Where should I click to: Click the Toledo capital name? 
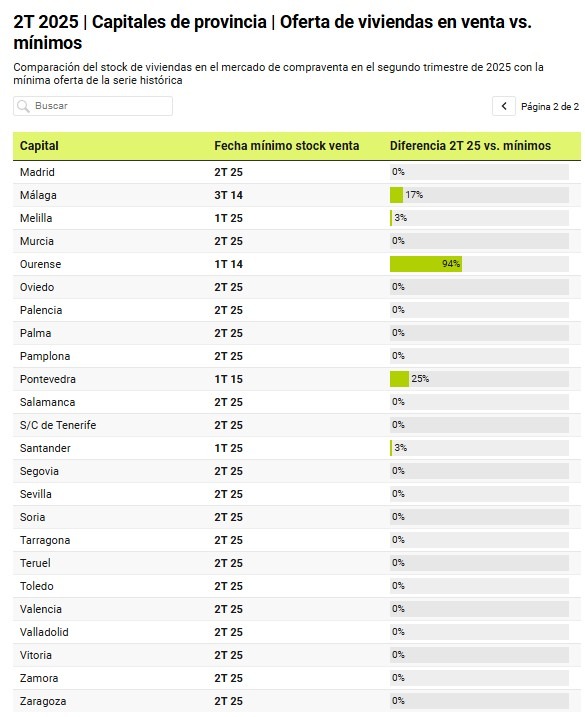(37, 586)
